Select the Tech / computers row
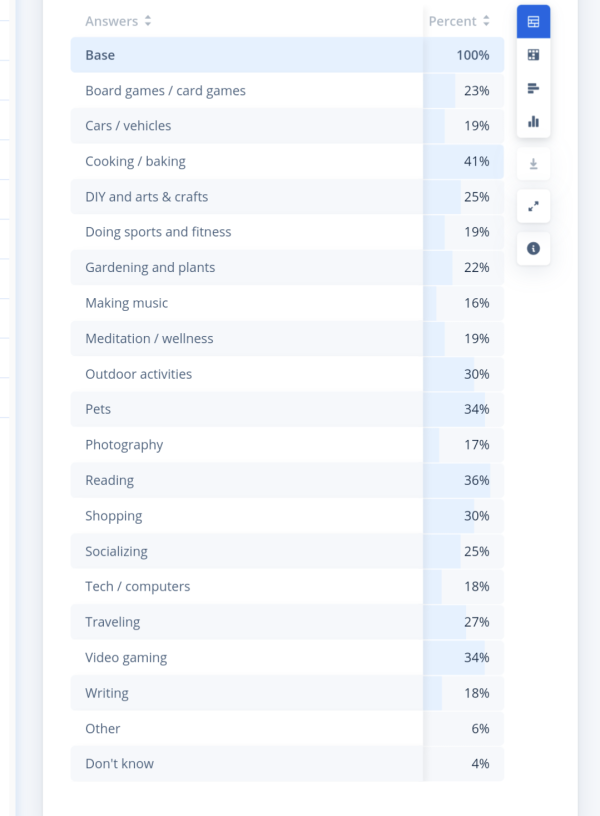This screenshot has width=600, height=816. 287,586
